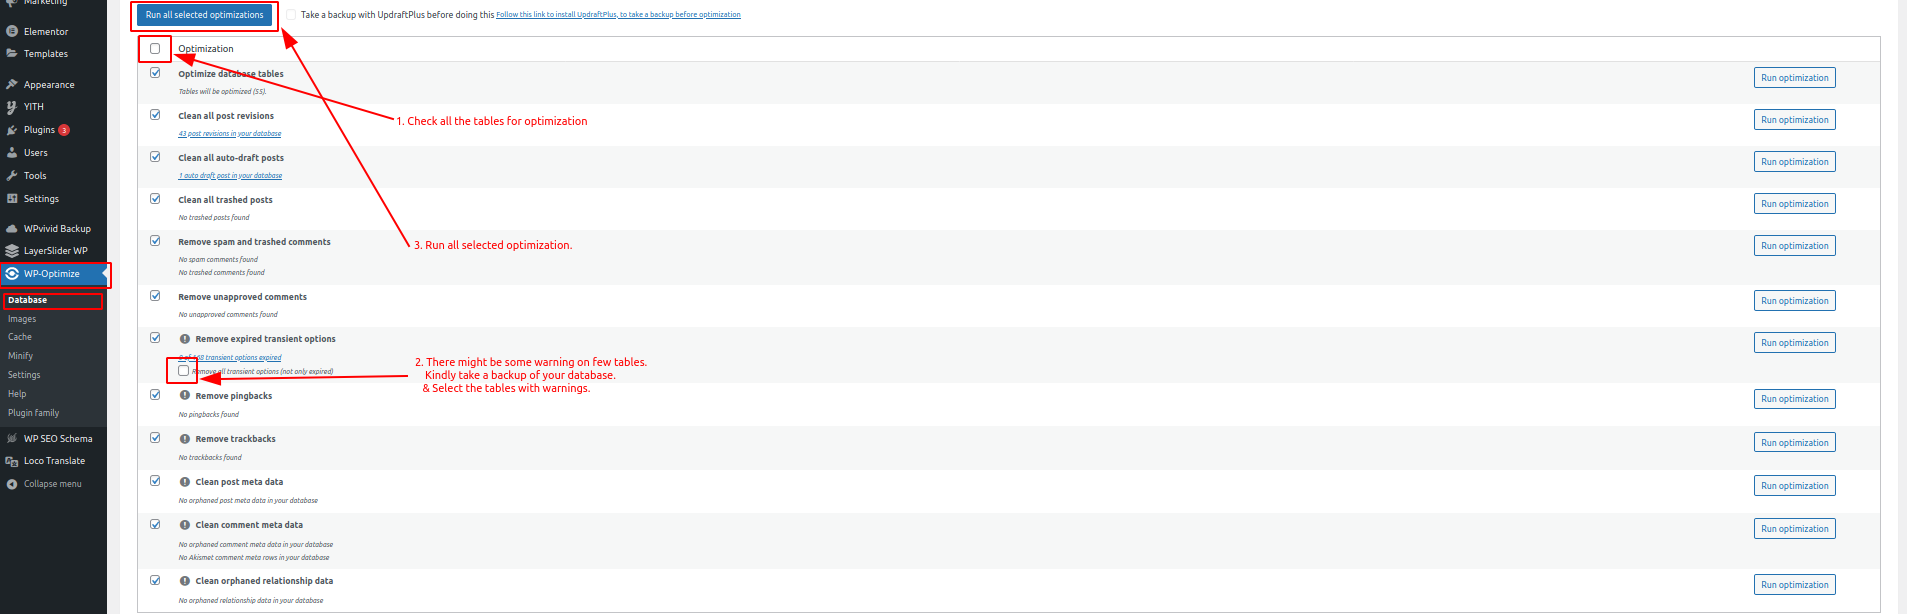This screenshot has height=614, width=1907.
Task: Toggle the select-all Optimization checkbox
Action: point(155,48)
